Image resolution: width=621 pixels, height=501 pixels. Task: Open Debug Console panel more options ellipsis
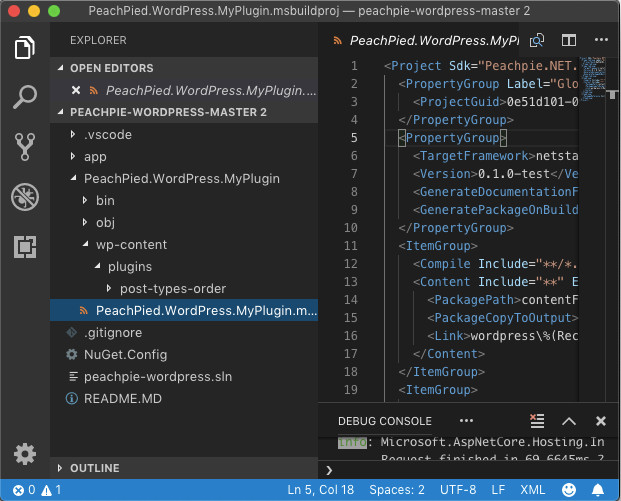(x=466, y=420)
